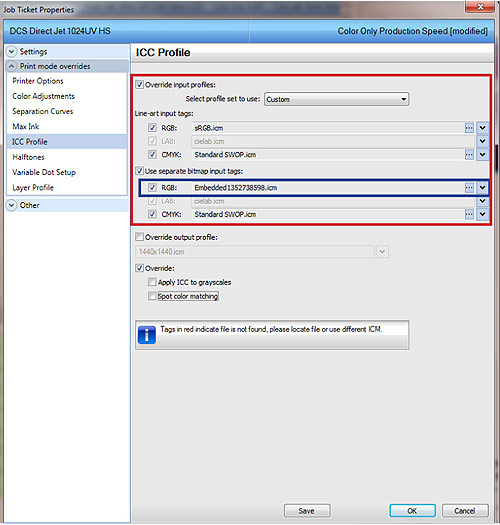Collapse the Print mode overrides section
The height and width of the screenshot is (525, 500).
(x=11, y=66)
